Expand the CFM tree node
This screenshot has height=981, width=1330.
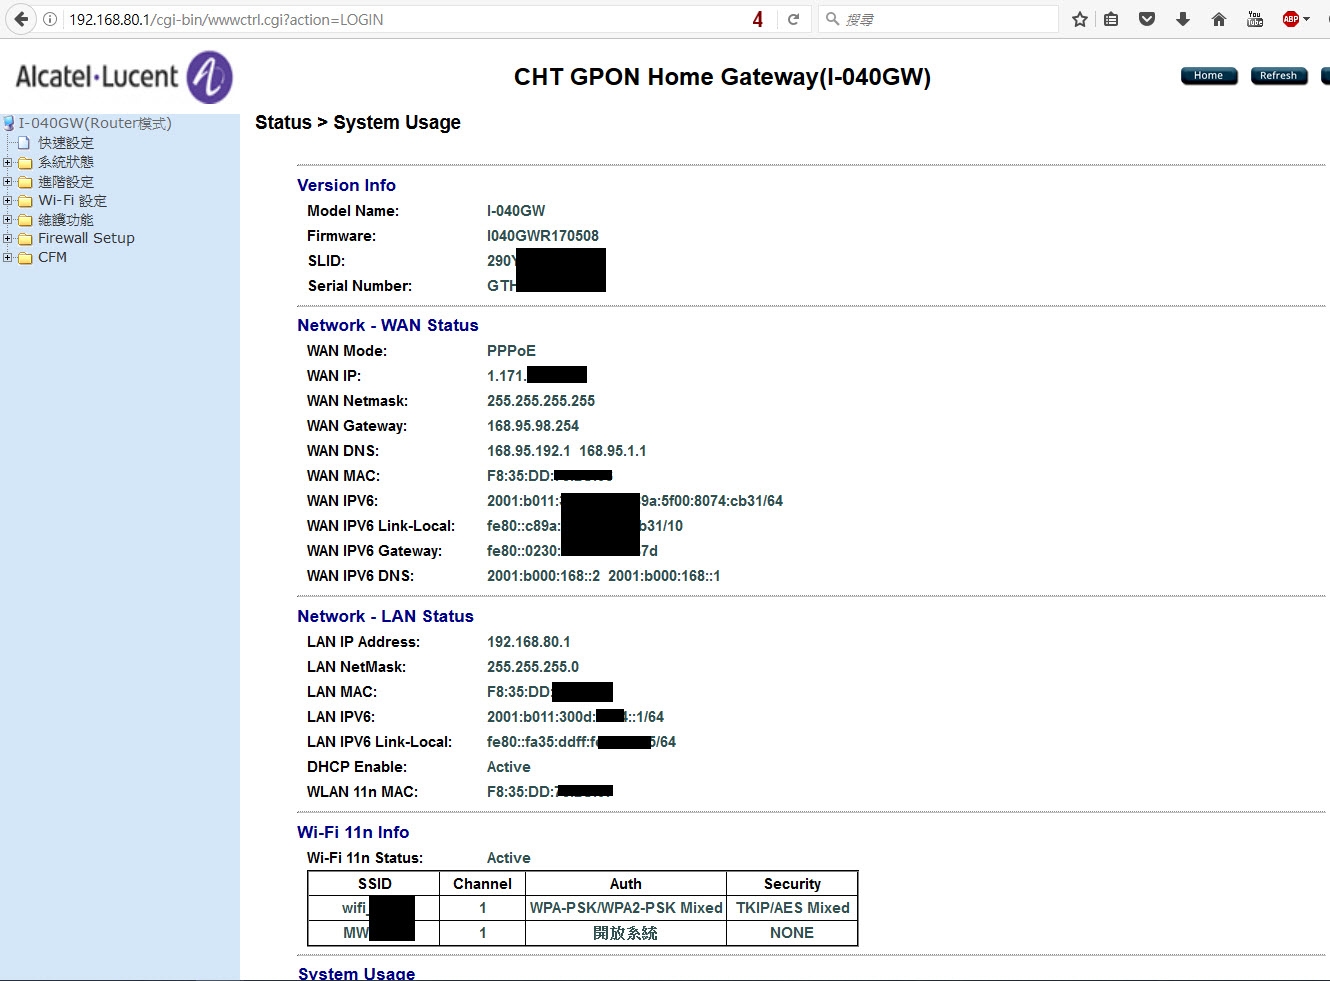pos(7,257)
